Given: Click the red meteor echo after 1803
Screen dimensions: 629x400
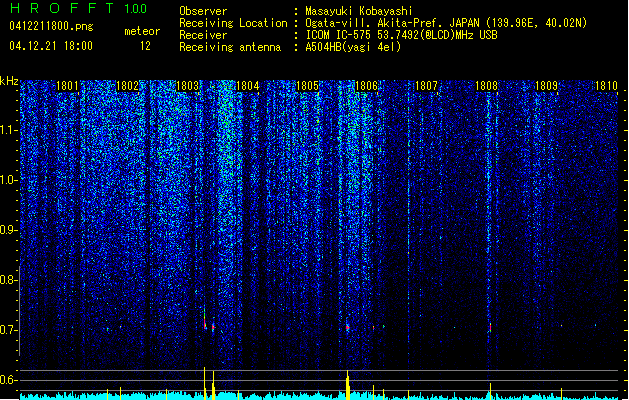Looking at the screenshot, I should [x=205, y=322].
